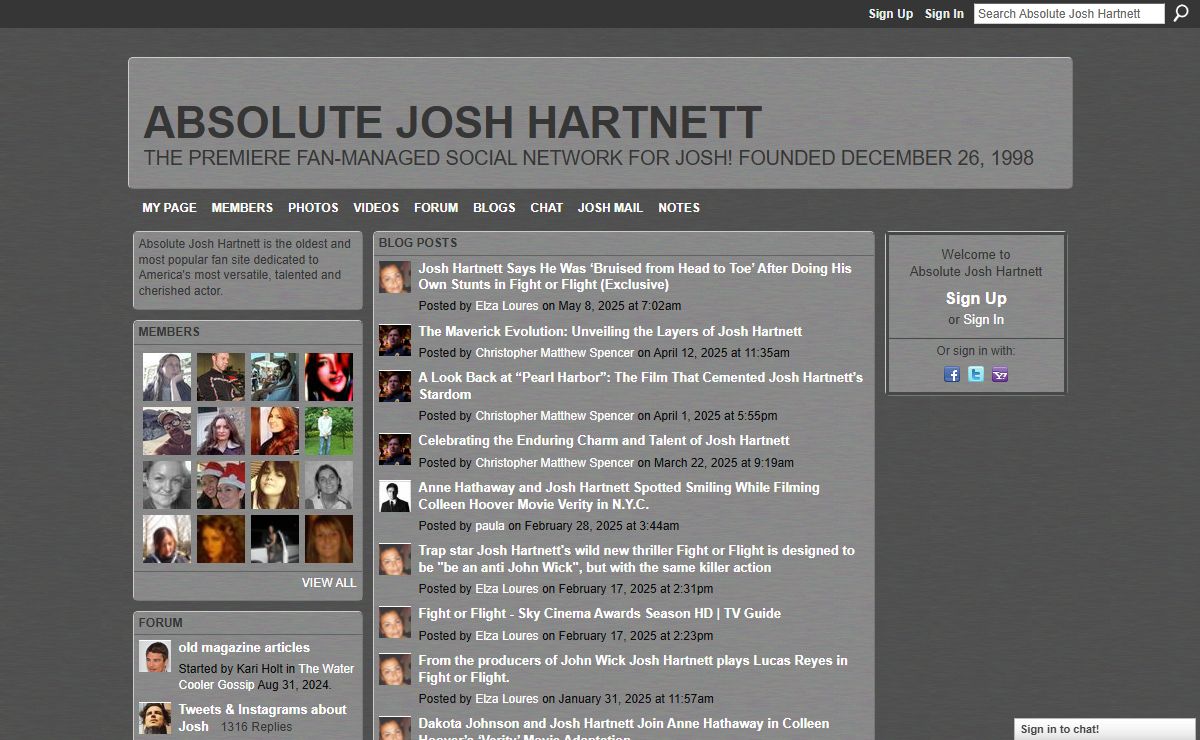The image size is (1200, 740).
Task: Open the 'Sign in to chat!' bar
Action: [x=1107, y=729]
